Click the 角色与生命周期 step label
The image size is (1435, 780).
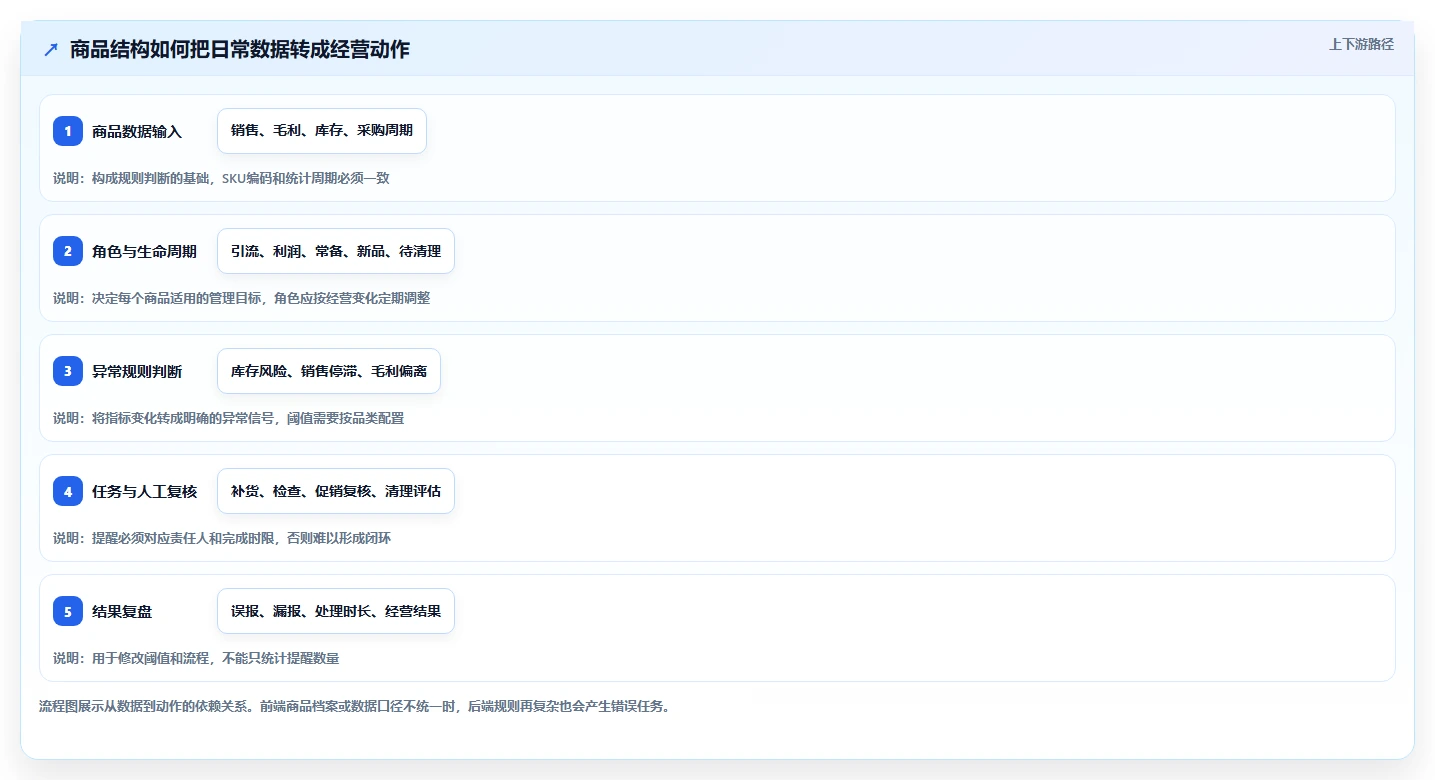144,251
